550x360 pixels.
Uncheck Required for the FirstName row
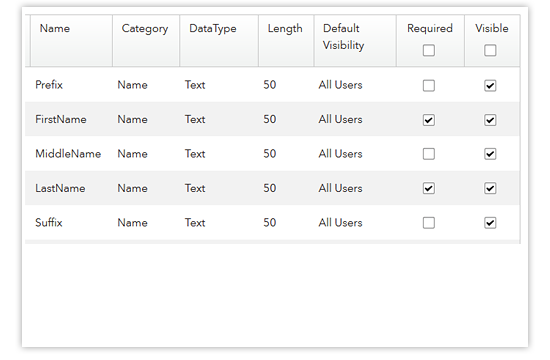click(x=429, y=120)
